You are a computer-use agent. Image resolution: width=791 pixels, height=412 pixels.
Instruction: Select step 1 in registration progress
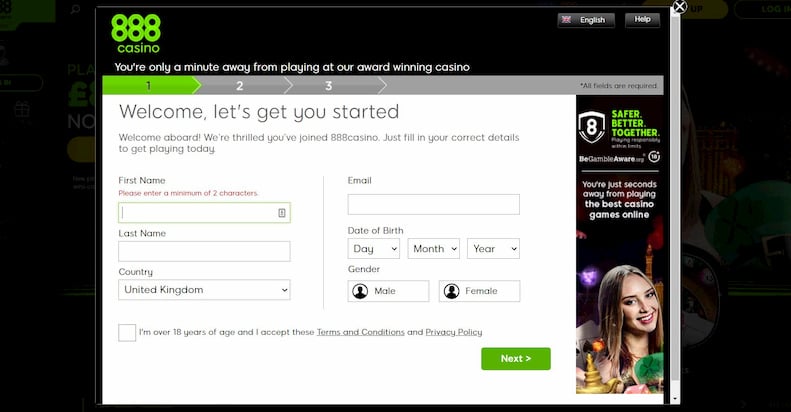pyautogui.click(x=149, y=86)
